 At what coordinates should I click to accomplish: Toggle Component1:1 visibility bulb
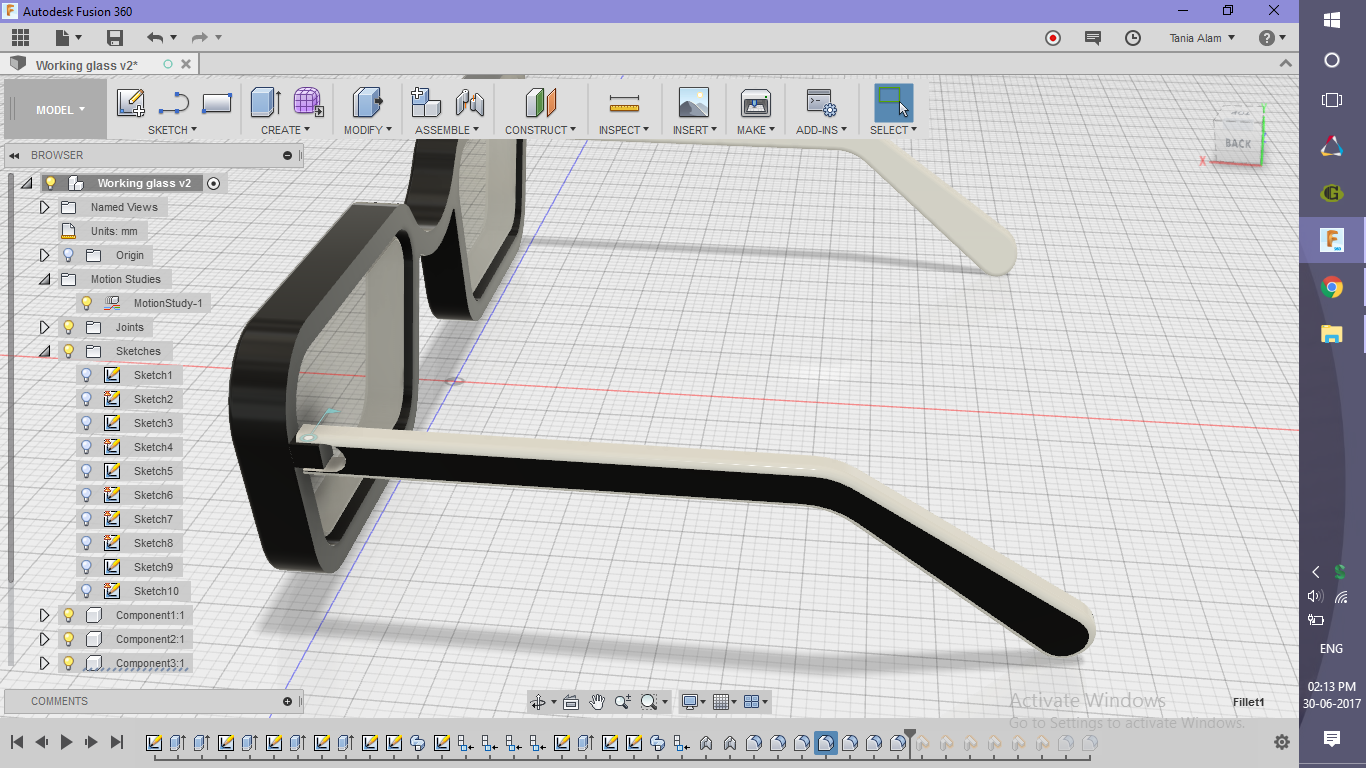[69, 615]
